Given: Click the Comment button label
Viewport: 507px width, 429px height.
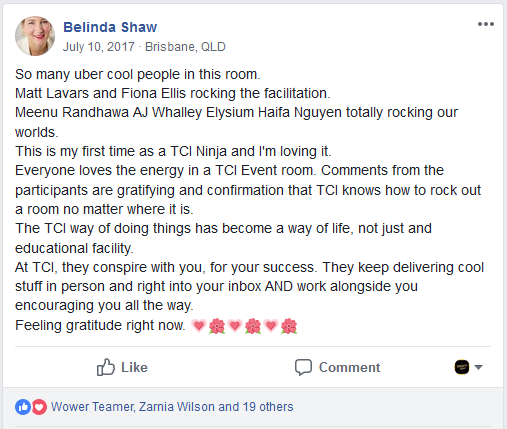Looking at the screenshot, I should pos(349,367).
